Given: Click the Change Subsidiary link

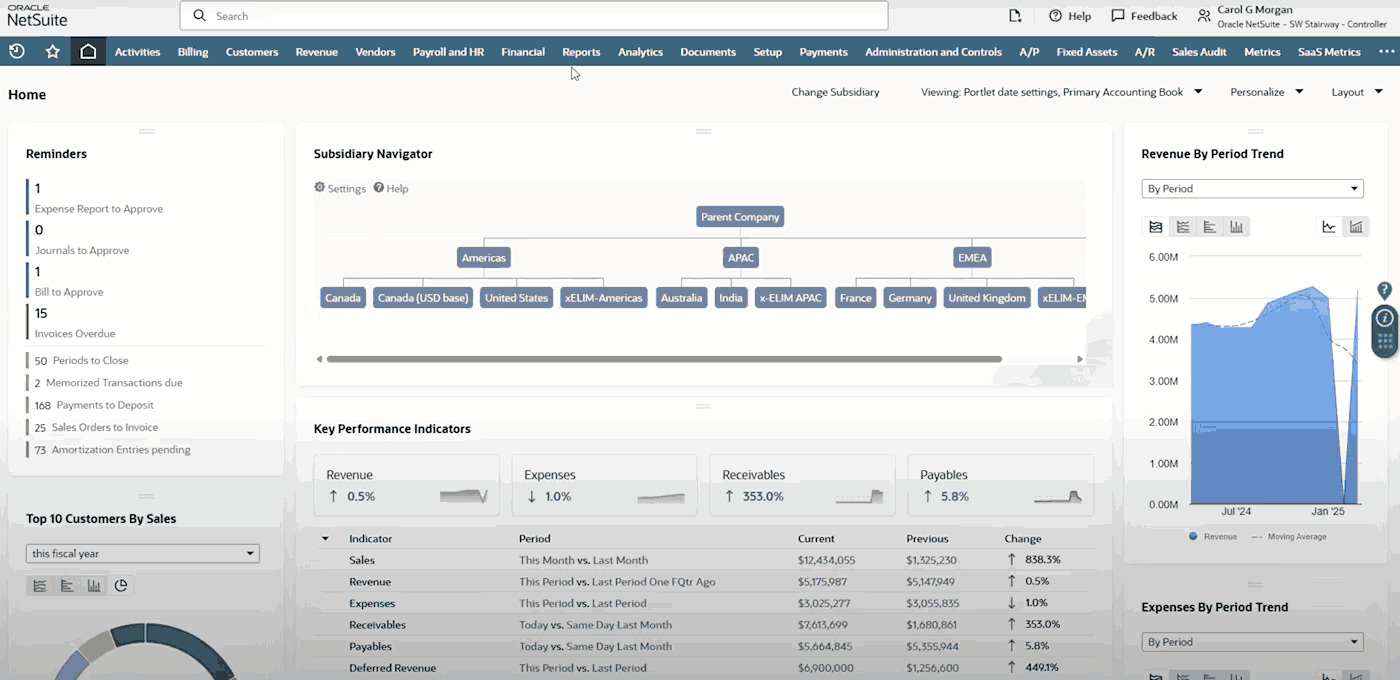Looking at the screenshot, I should (835, 92).
